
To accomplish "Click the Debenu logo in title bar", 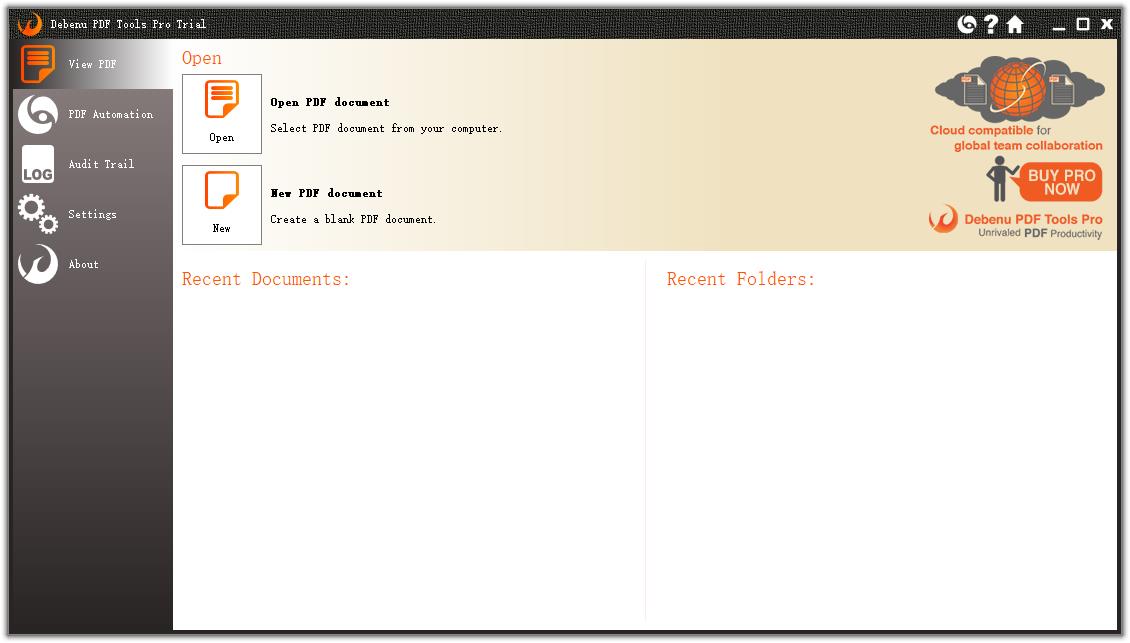I will pos(30,24).
